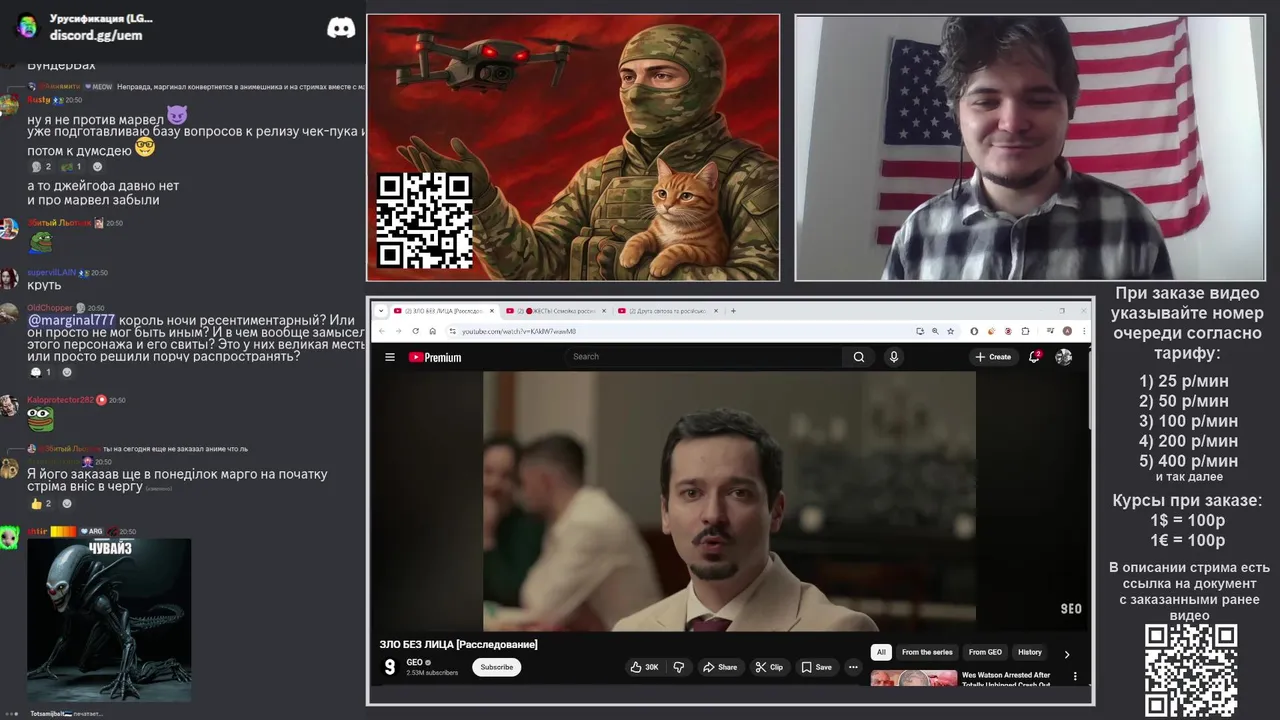Image resolution: width=1280 pixels, height=720 pixels.
Task: Click the Share arrow button under the video
Action: pyautogui.click(x=720, y=667)
